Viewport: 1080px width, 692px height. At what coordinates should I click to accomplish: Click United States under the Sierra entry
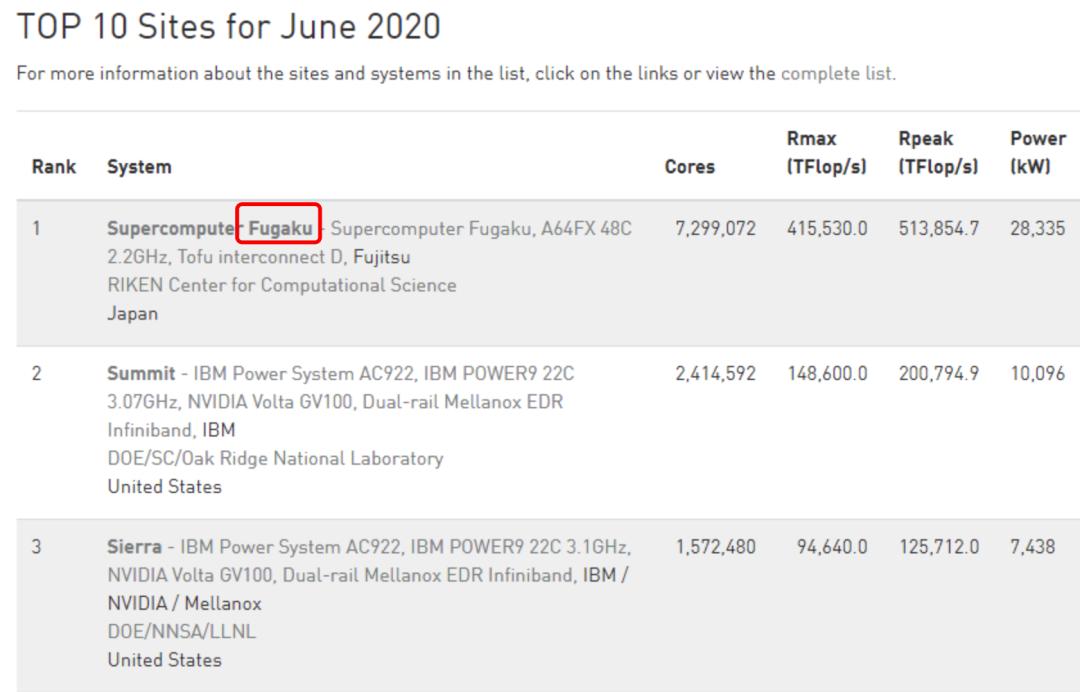tap(164, 660)
